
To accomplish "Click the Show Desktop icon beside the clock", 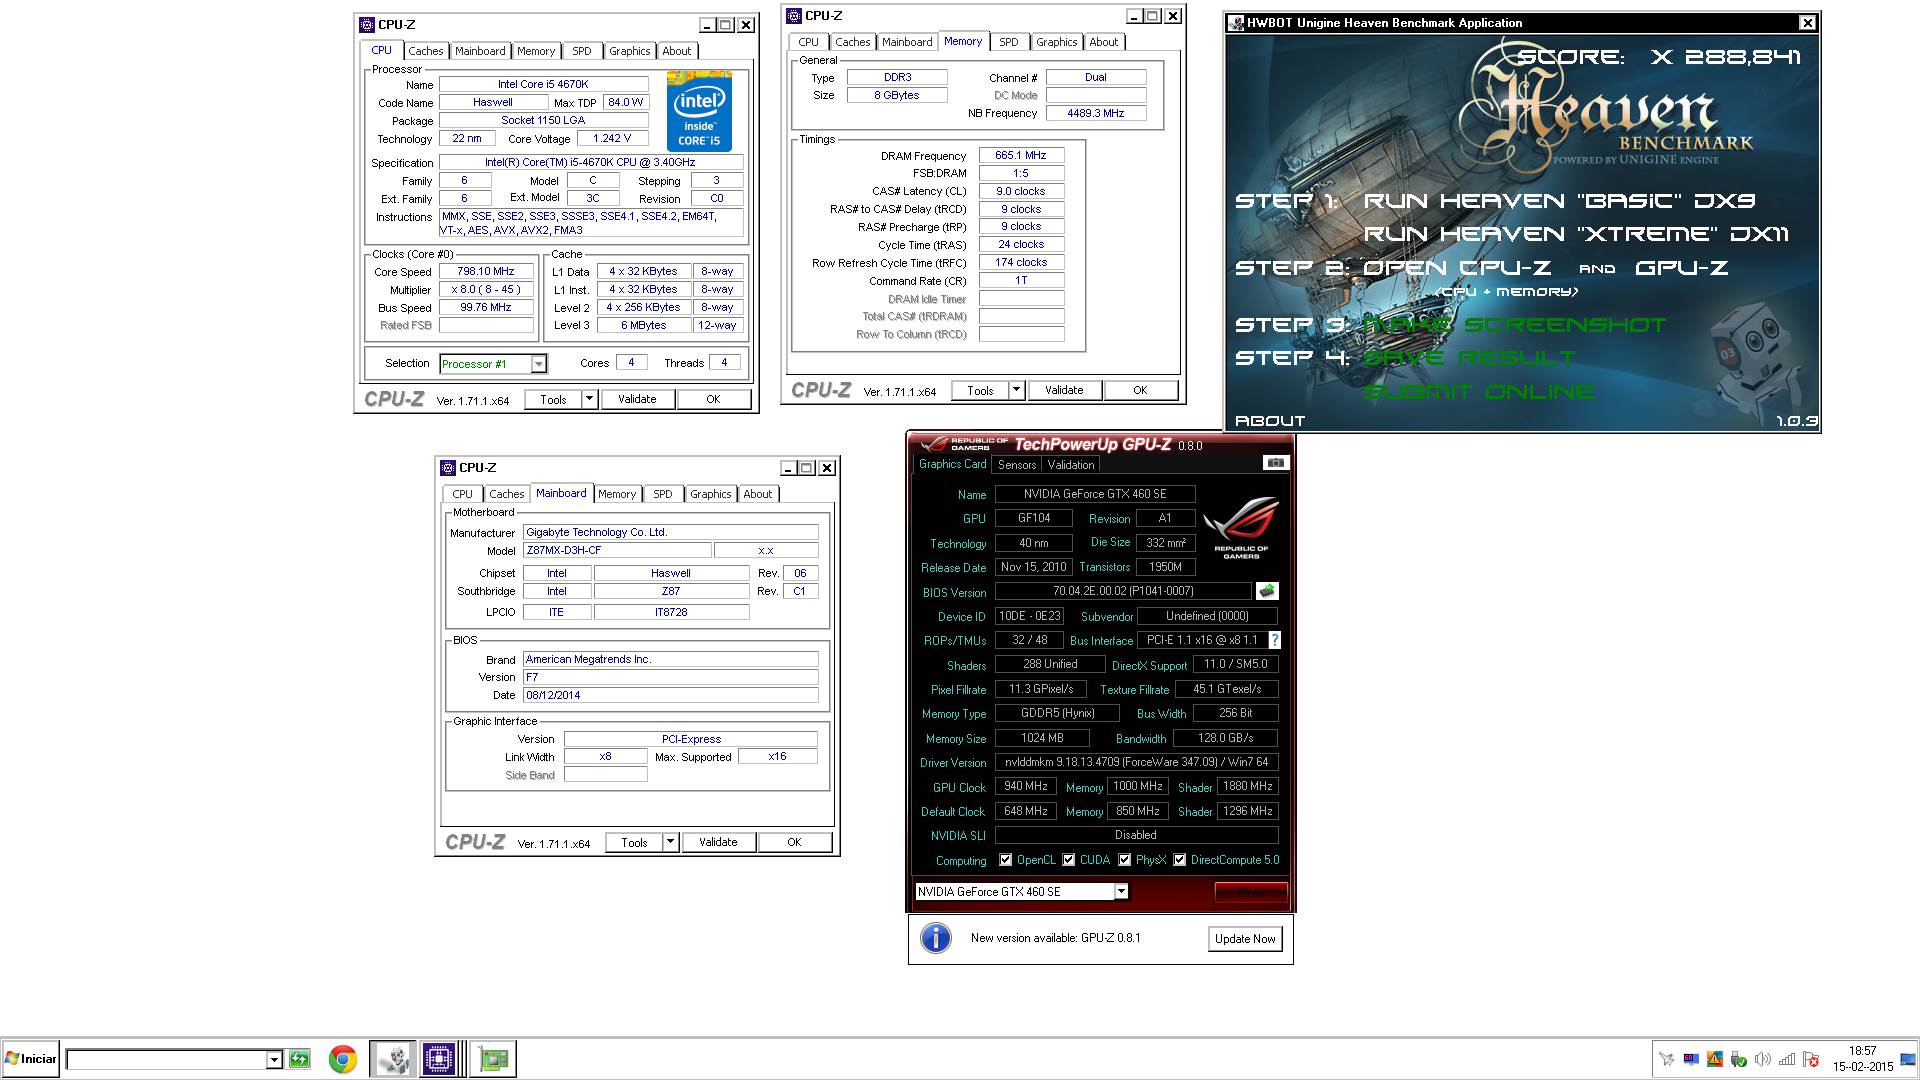I will tap(1909, 1059).
